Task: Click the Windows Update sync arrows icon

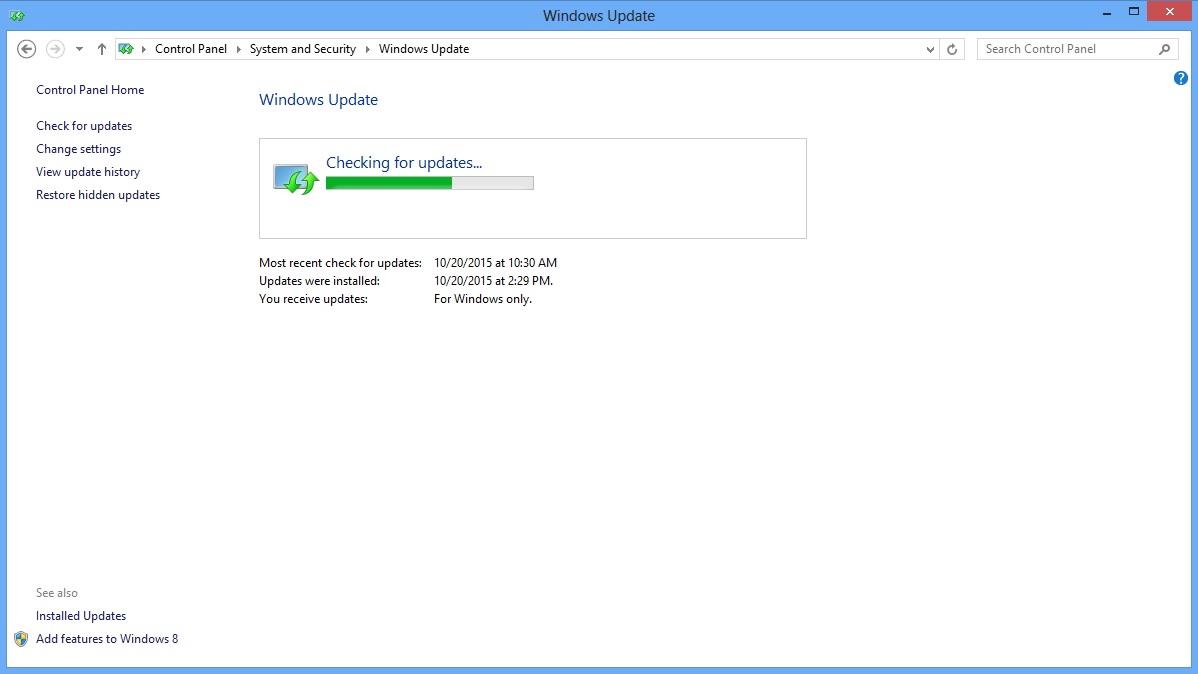Action: [x=296, y=179]
